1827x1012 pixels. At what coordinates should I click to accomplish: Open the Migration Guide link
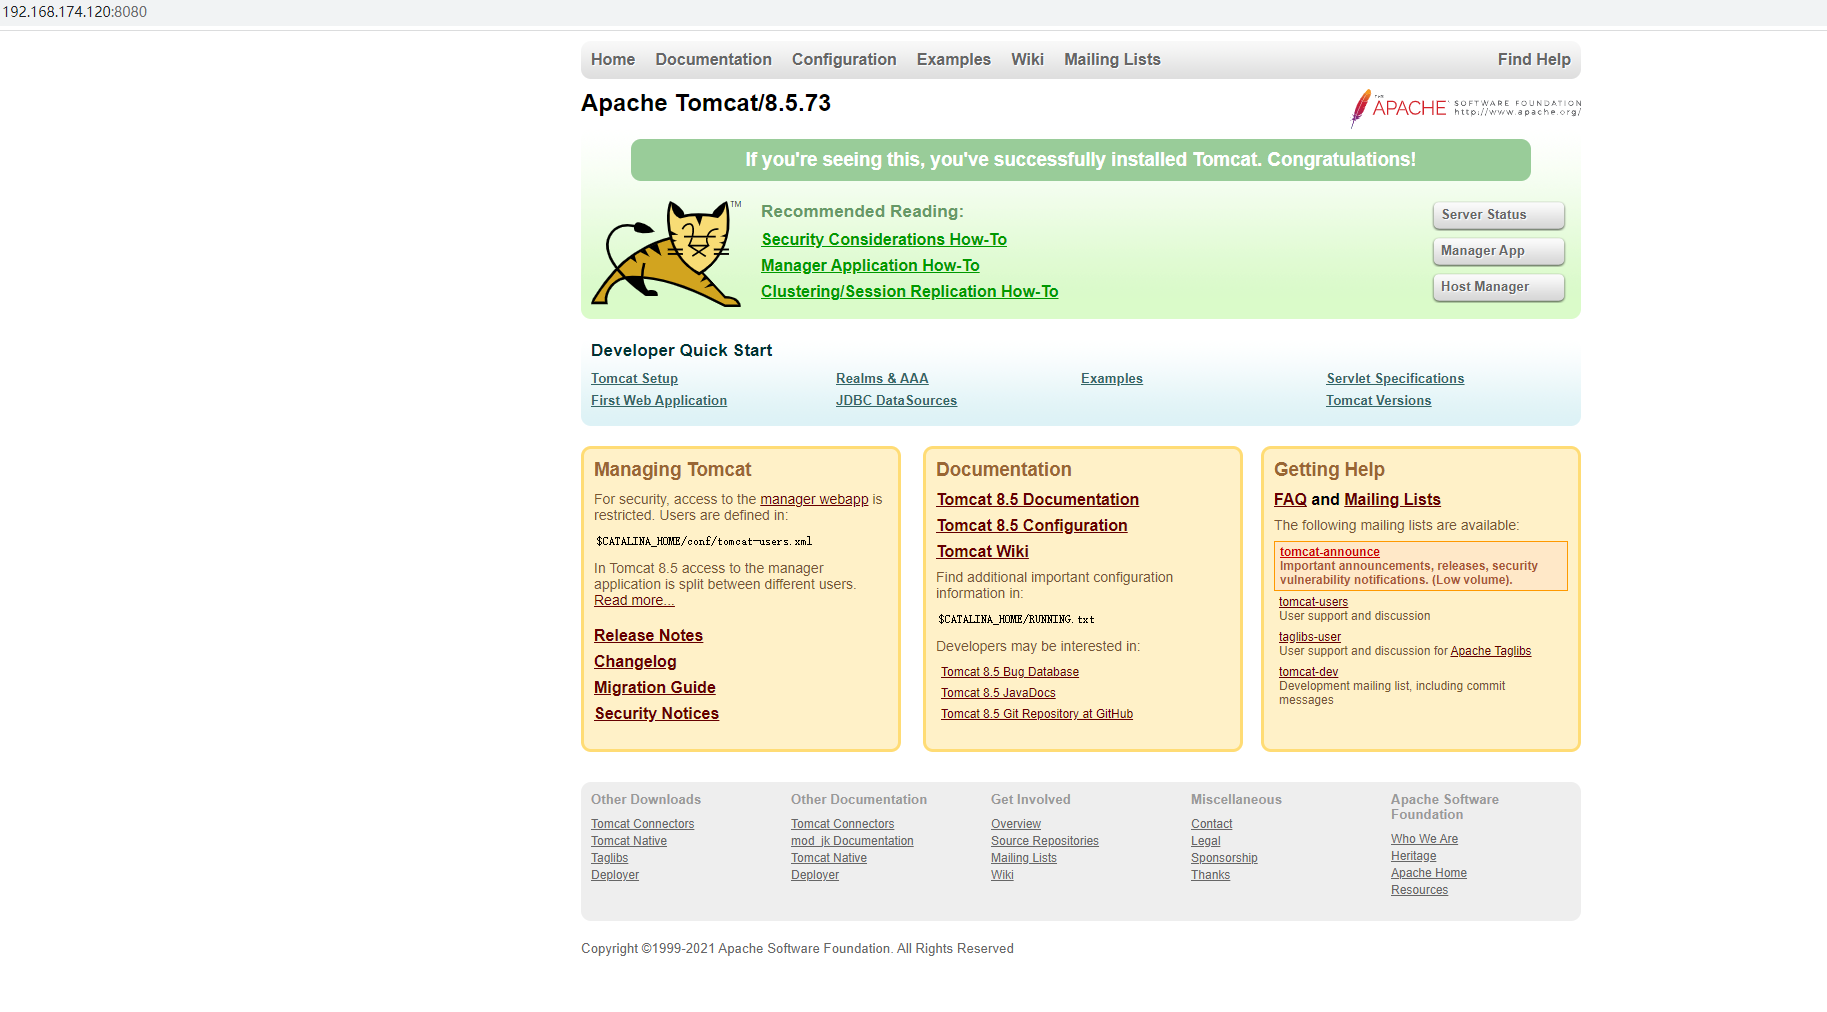tap(655, 688)
